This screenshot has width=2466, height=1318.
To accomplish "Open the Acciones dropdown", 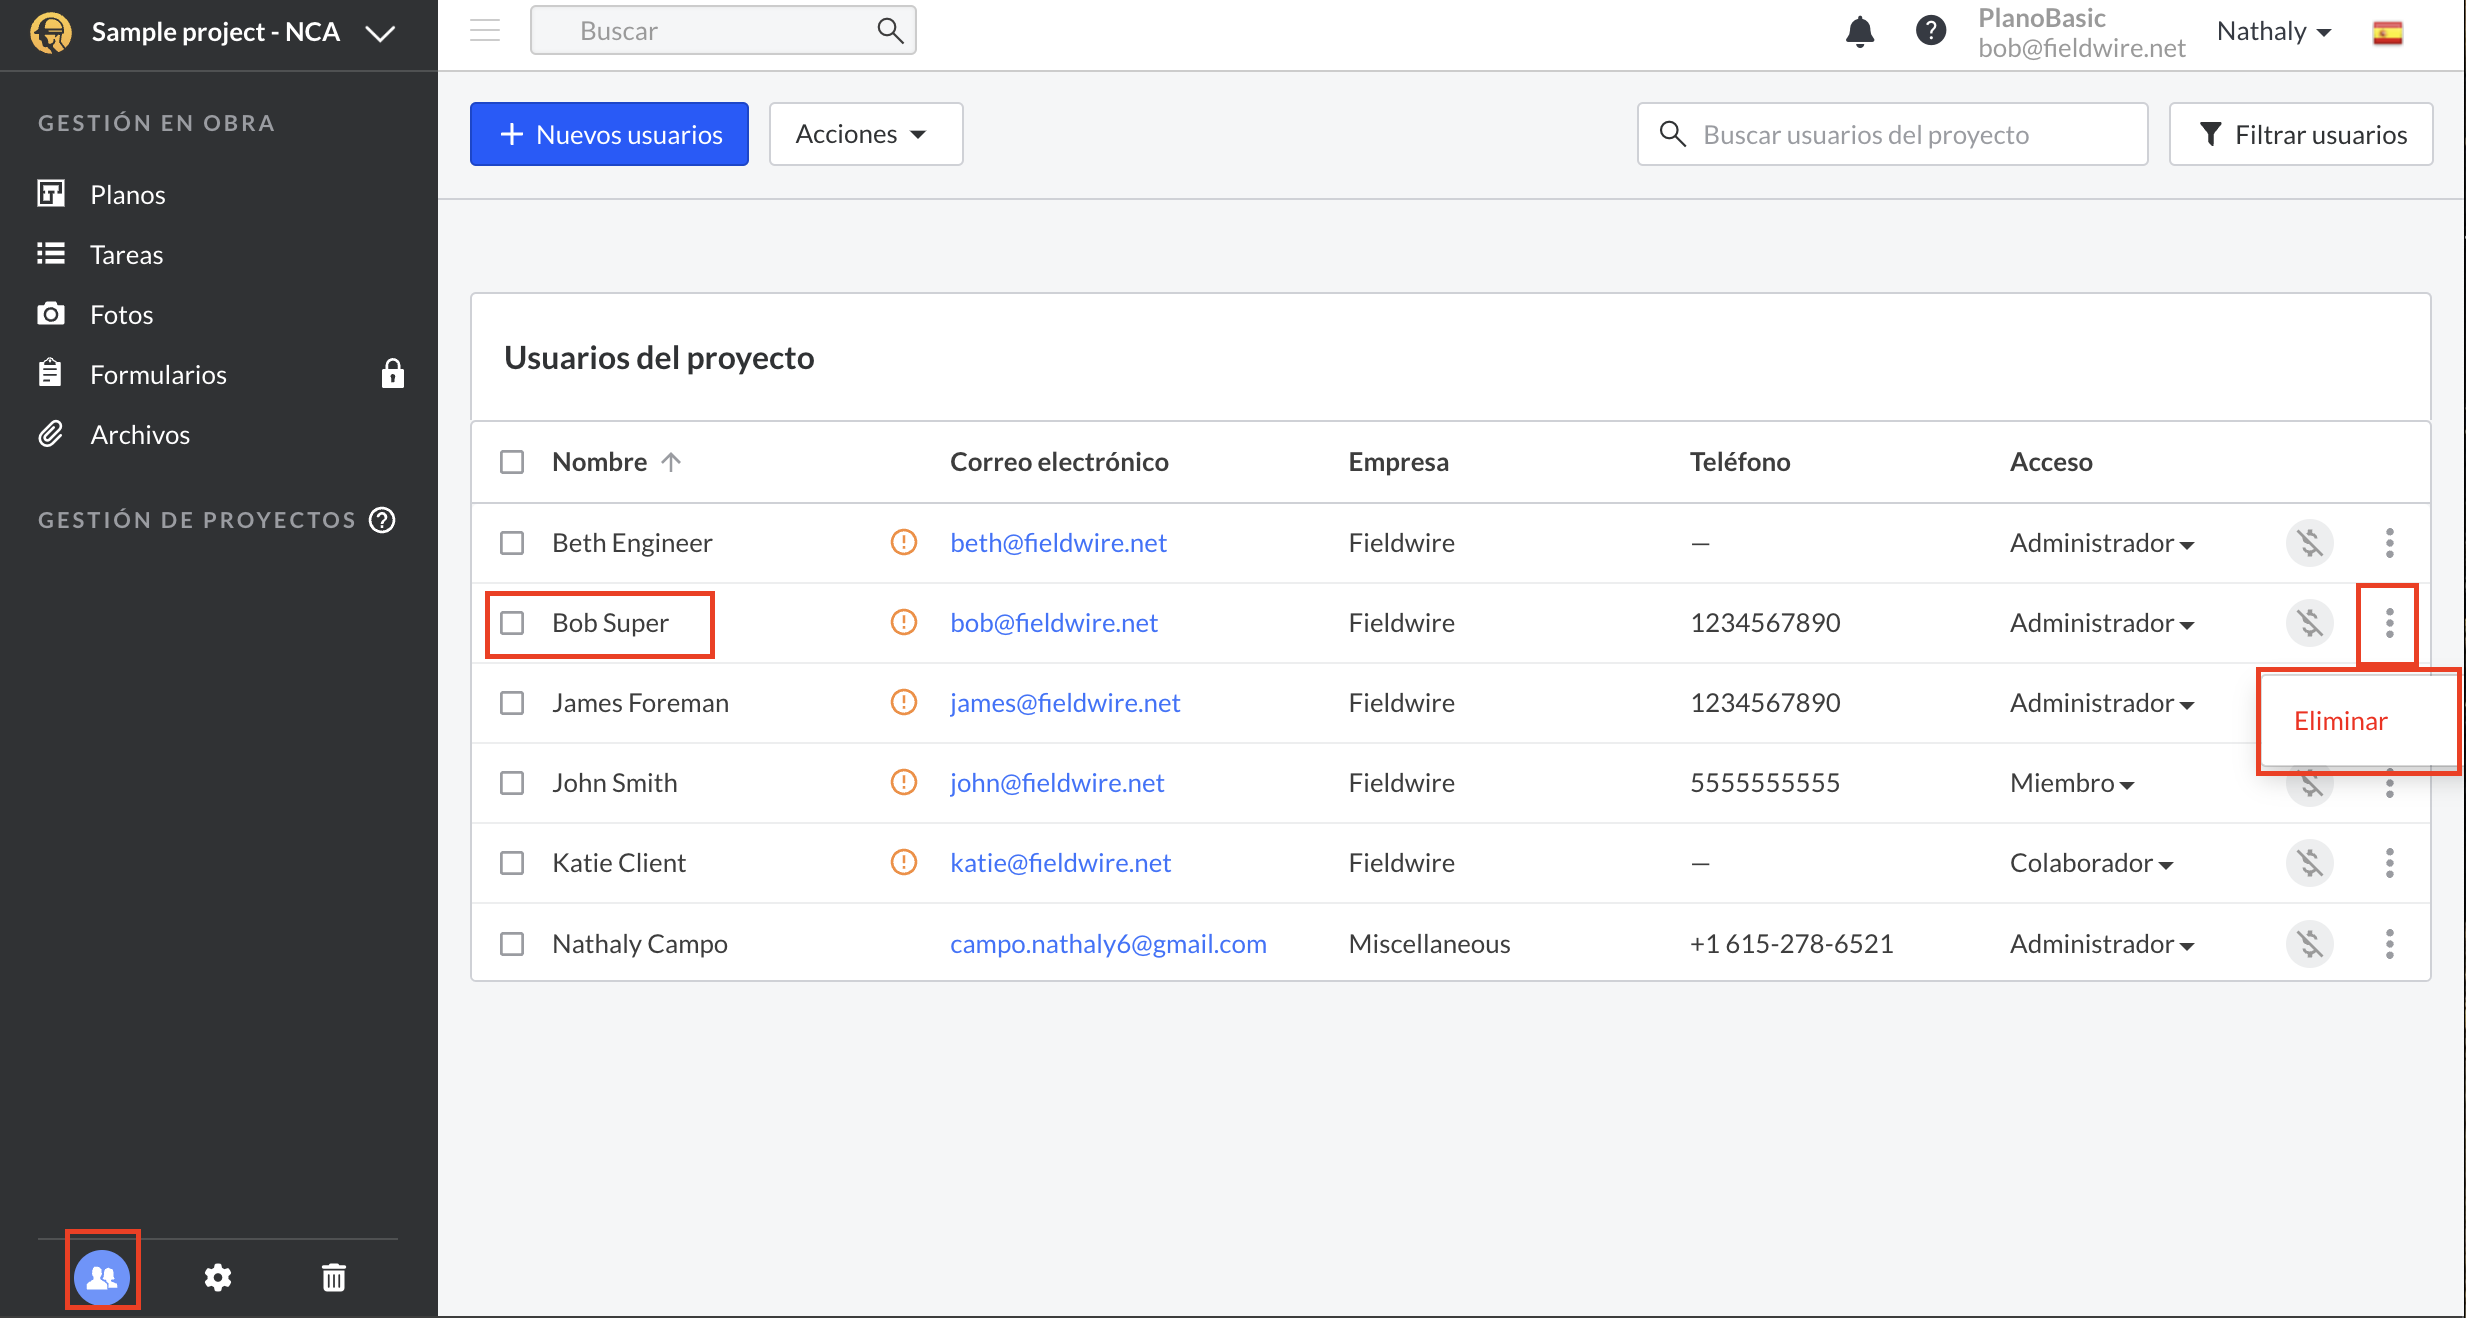I will [866, 134].
